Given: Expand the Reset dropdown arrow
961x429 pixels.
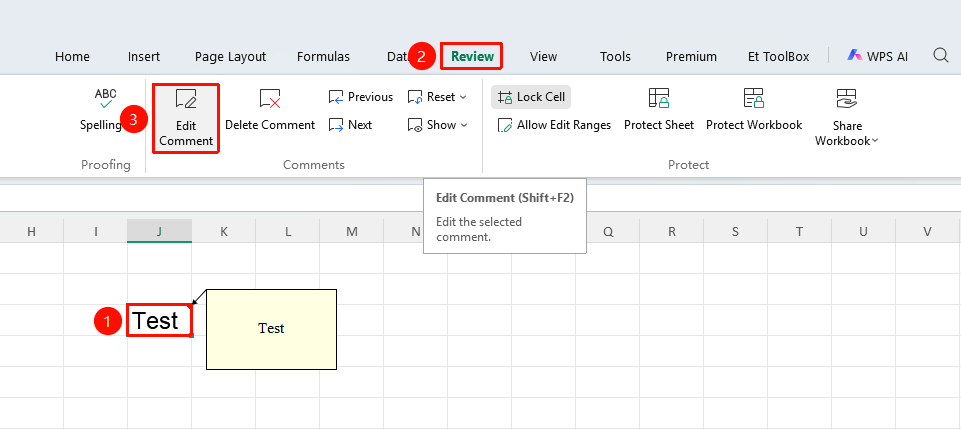Looking at the screenshot, I should [x=463, y=97].
